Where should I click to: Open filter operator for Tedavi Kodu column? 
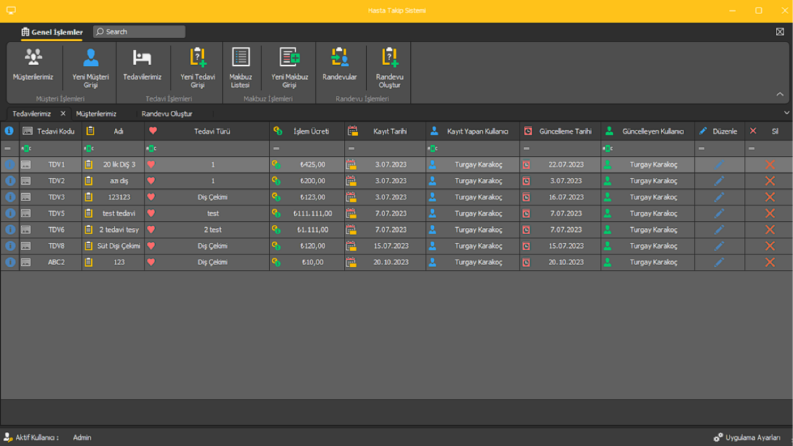[x=26, y=148]
